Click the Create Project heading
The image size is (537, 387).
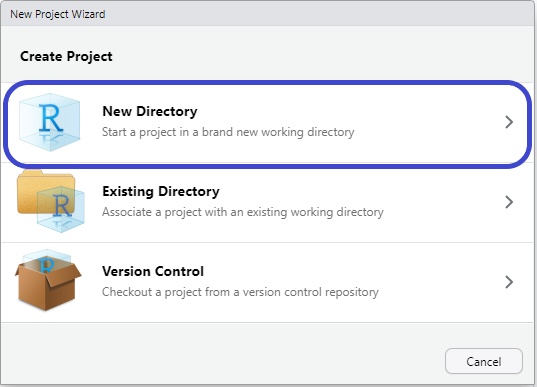[66, 56]
